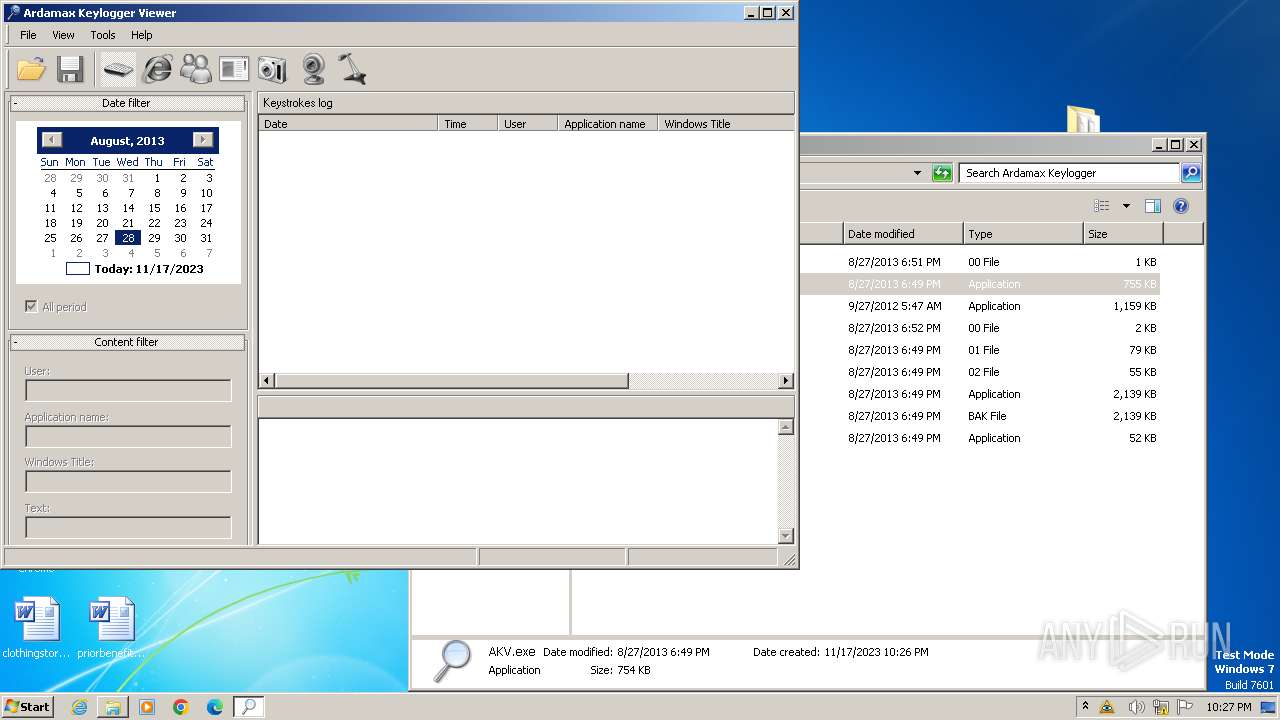Click the Windows Title filter field
Viewport: 1280px width, 720px height.
128,482
